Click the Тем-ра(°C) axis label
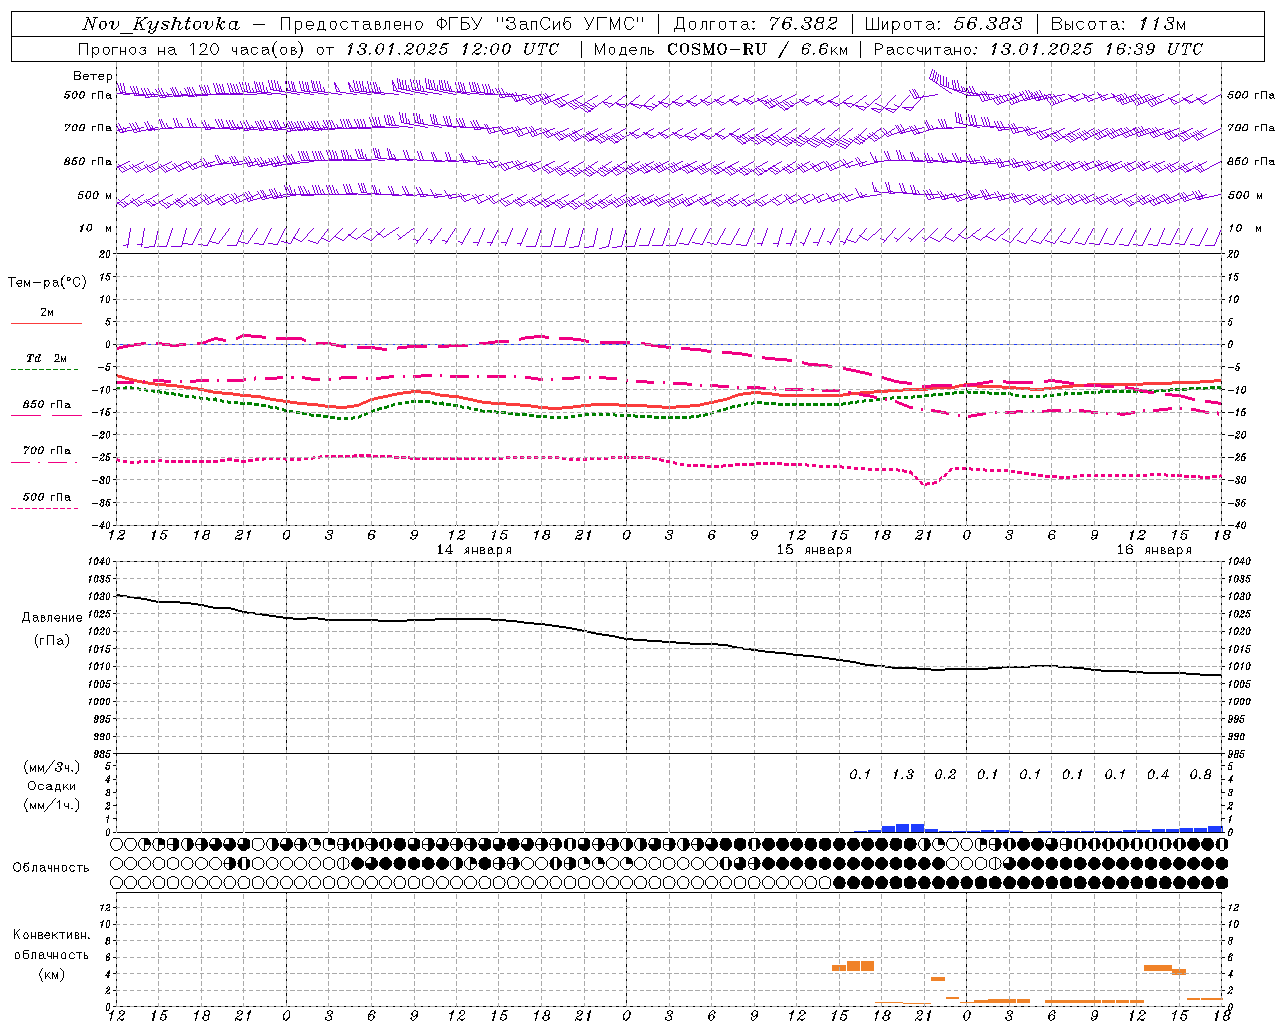The image size is (1280, 1024). point(47,283)
